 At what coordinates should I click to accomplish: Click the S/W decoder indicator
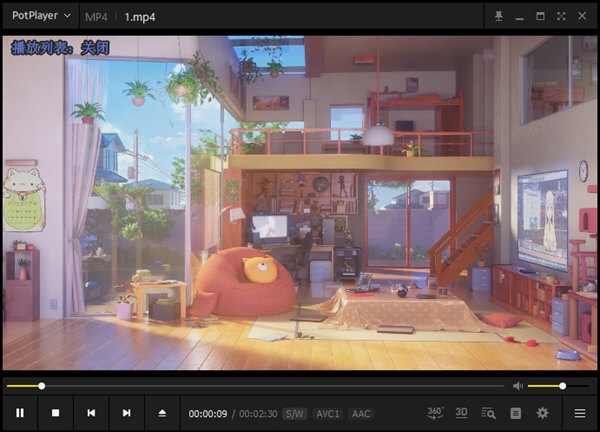294,413
